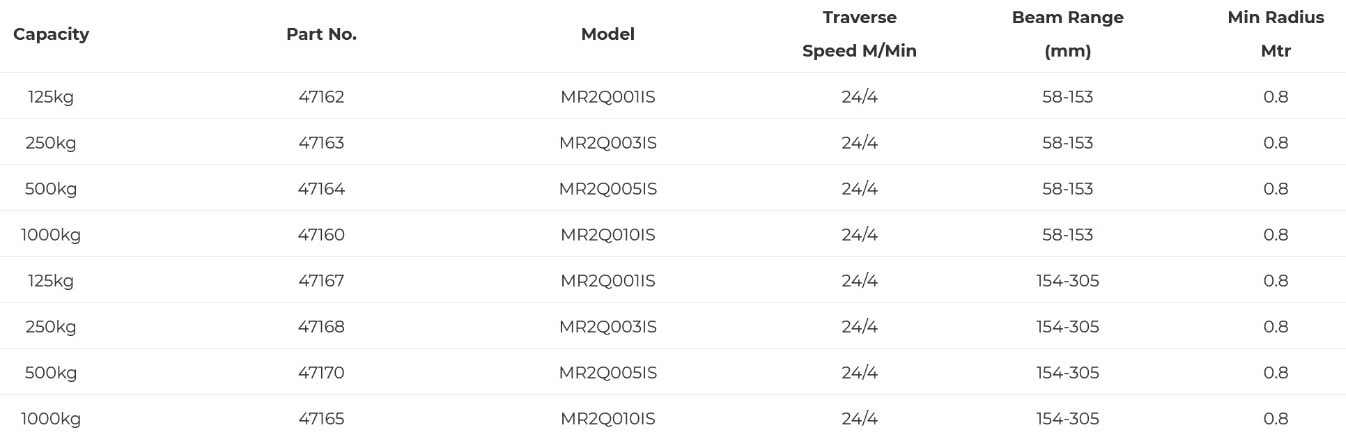Screen dimensions: 1346x436
Task: Select part number 47165
Action: point(321,419)
